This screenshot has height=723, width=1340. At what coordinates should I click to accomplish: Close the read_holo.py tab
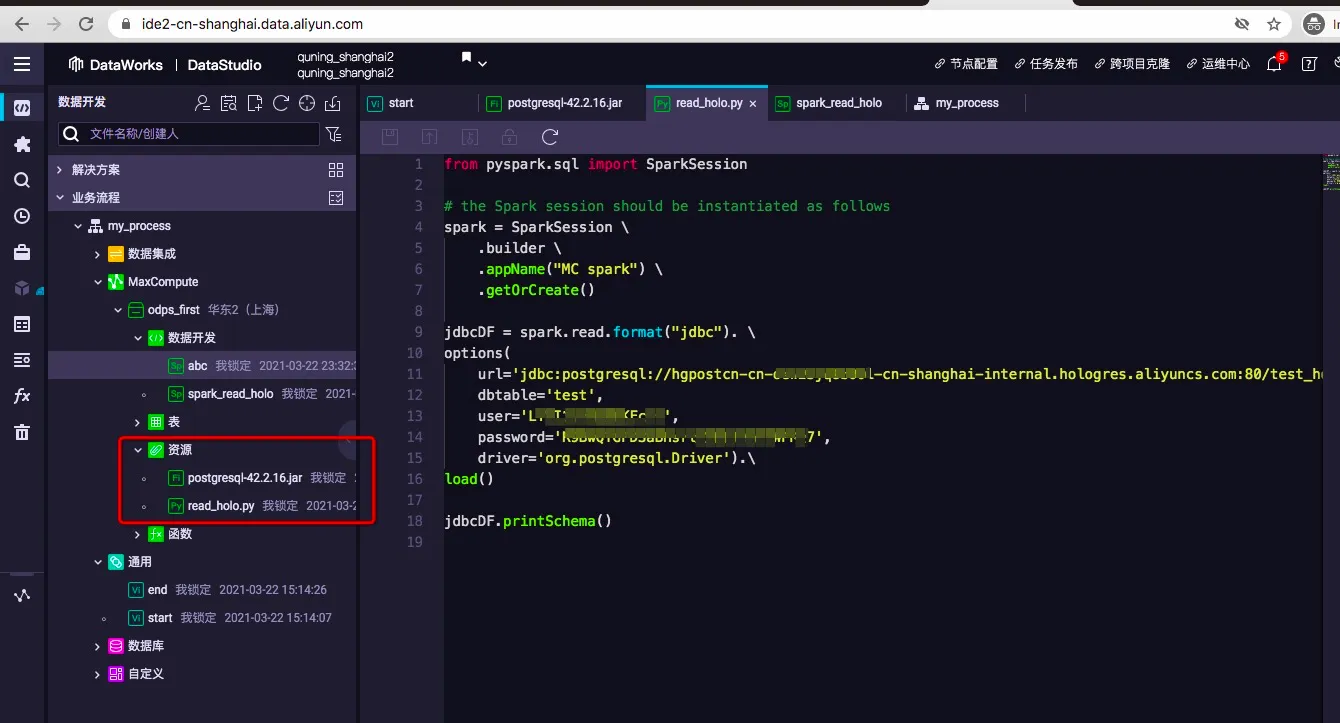pos(753,103)
